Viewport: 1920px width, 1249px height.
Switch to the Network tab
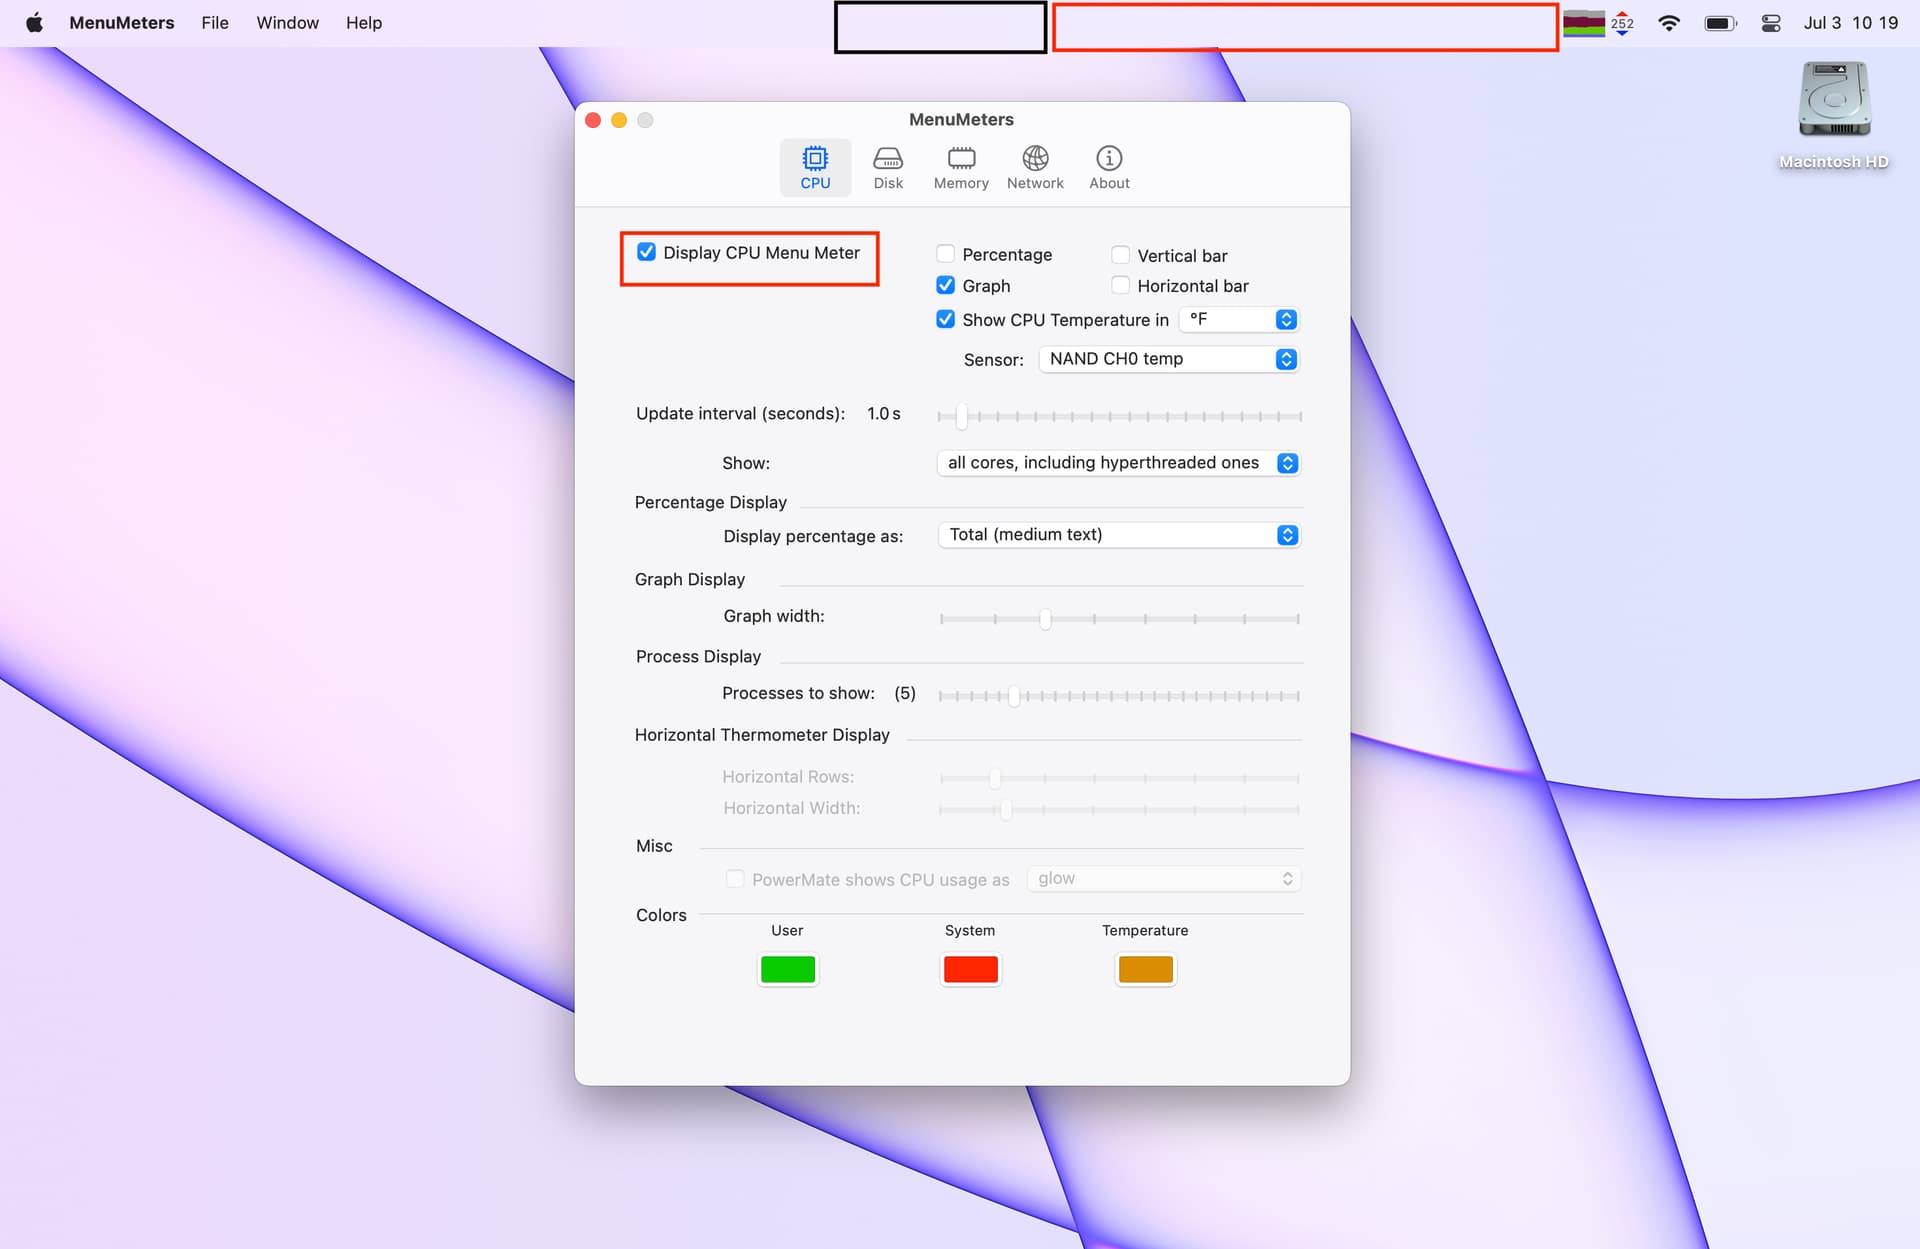tap(1034, 164)
